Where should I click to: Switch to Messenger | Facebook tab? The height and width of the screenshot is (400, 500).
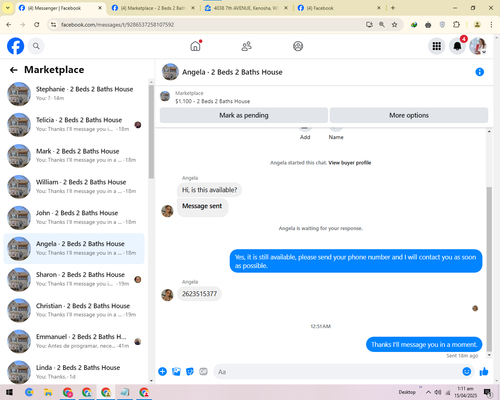60,8
